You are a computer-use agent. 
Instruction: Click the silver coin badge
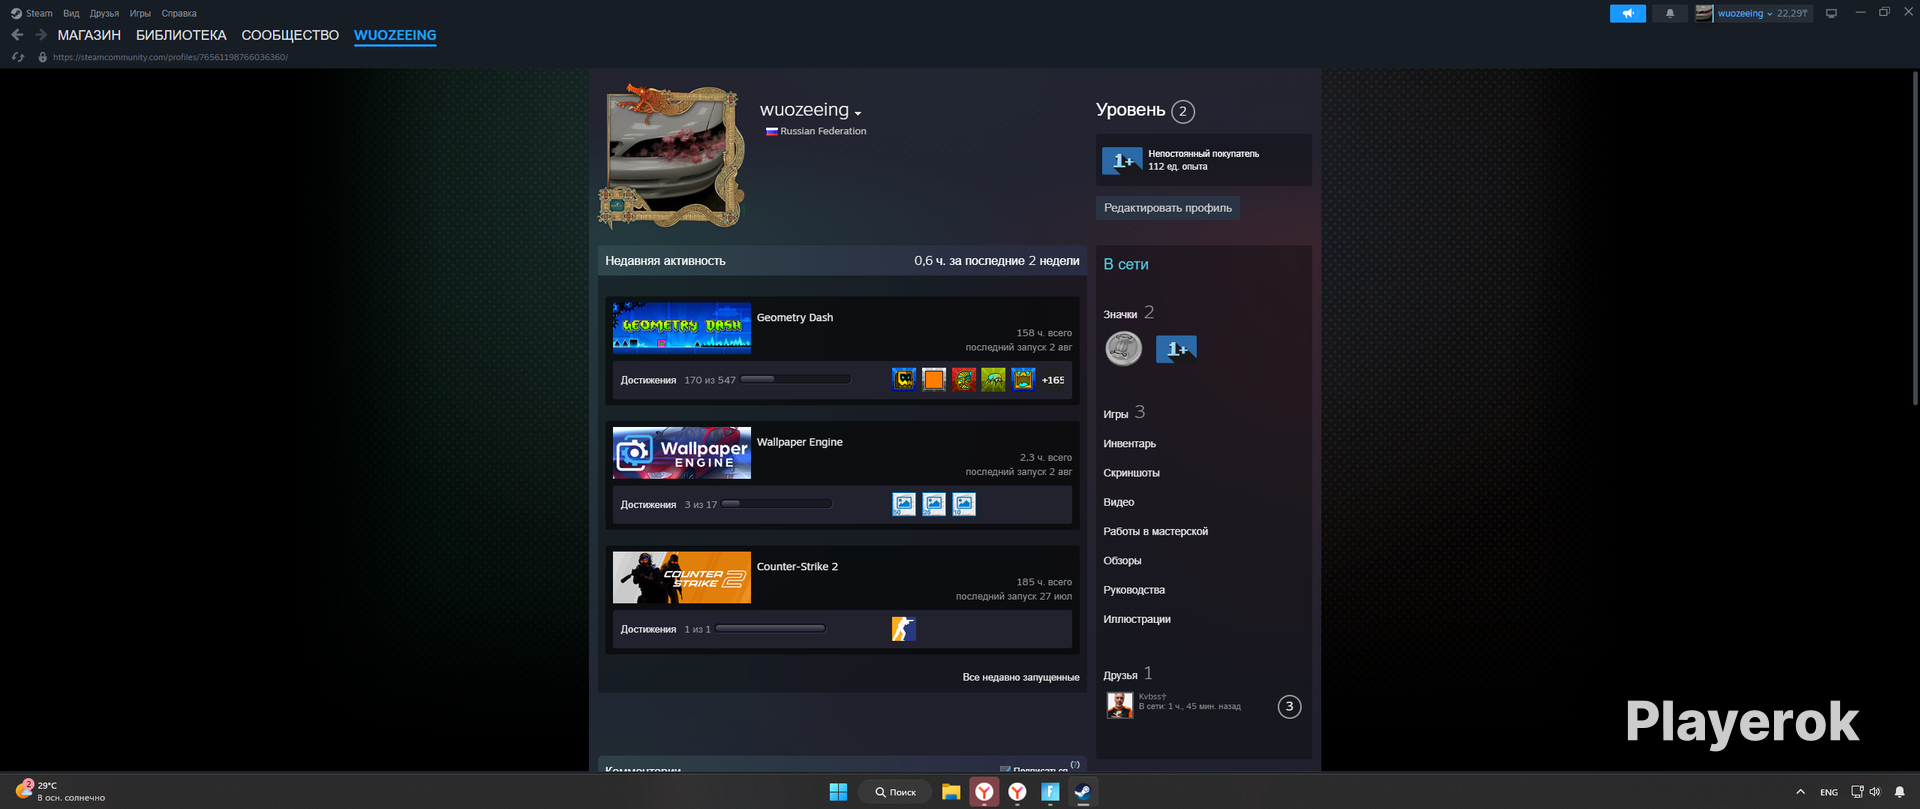(x=1124, y=348)
